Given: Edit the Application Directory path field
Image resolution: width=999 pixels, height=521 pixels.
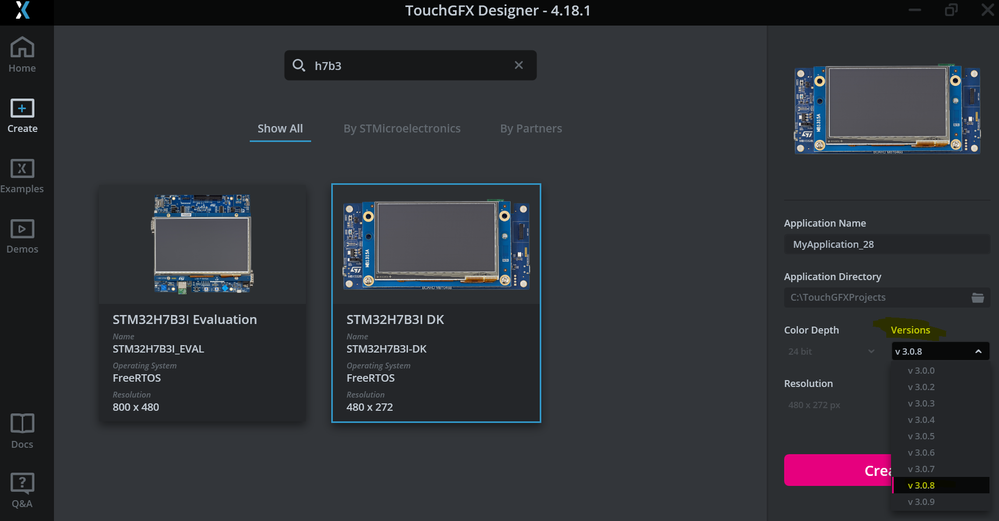Looking at the screenshot, I should [x=886, y=297].
